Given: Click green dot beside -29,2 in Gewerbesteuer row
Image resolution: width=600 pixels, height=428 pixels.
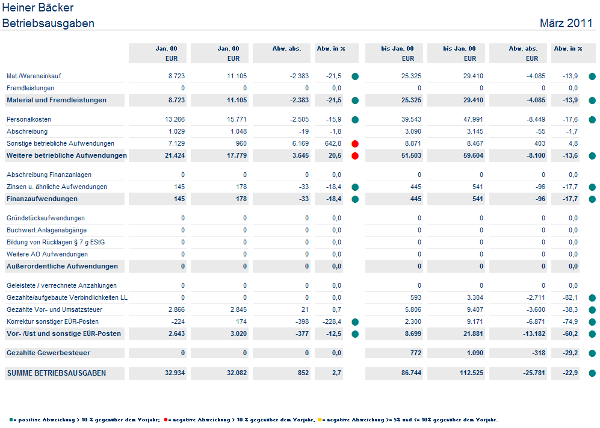Looking at the screenshot, I should [592, 353].
